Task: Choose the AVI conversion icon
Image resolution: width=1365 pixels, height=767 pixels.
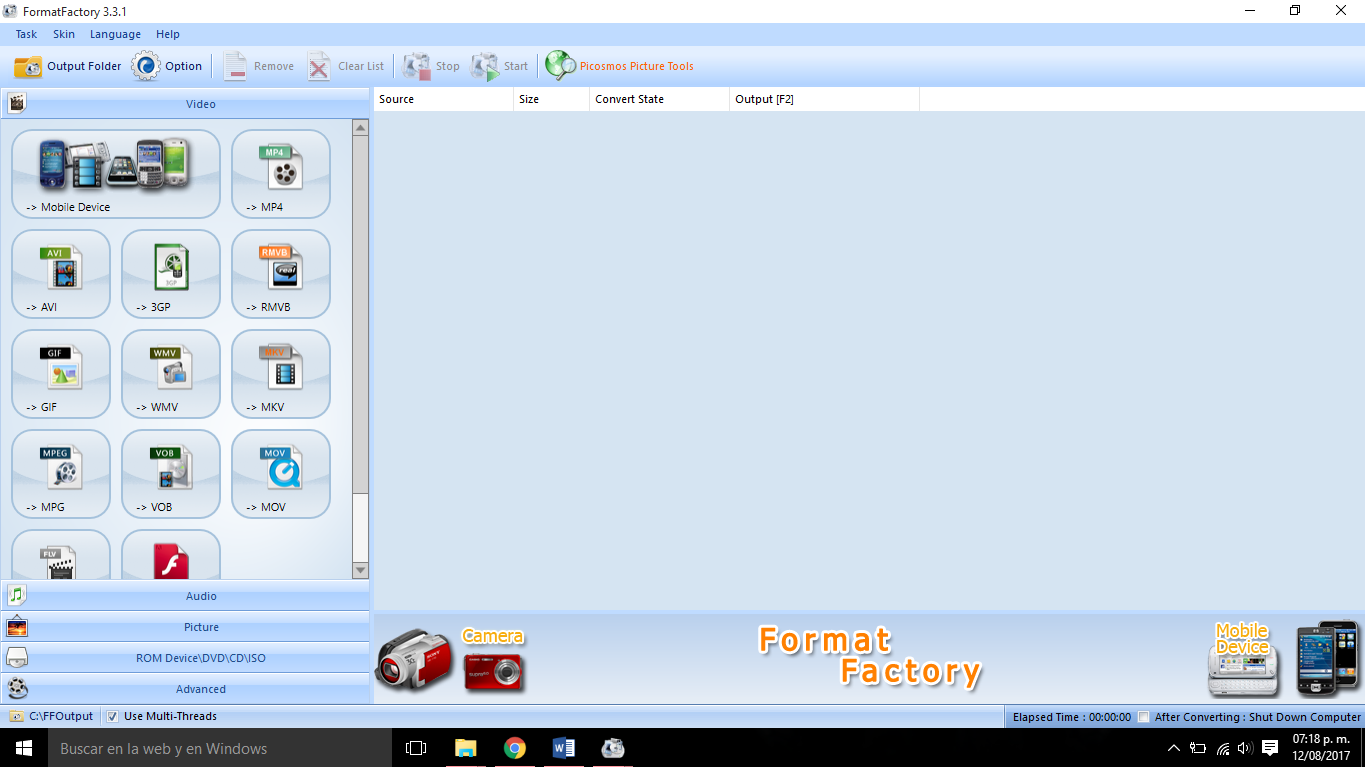Action: tap(61, 274)
